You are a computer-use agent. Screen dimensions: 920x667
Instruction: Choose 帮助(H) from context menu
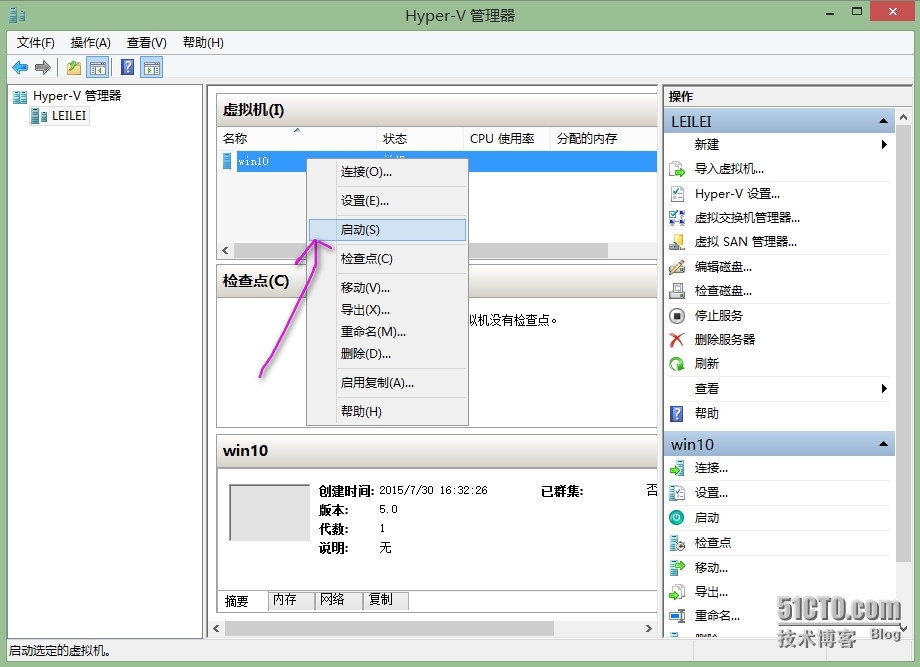(387, 411)
